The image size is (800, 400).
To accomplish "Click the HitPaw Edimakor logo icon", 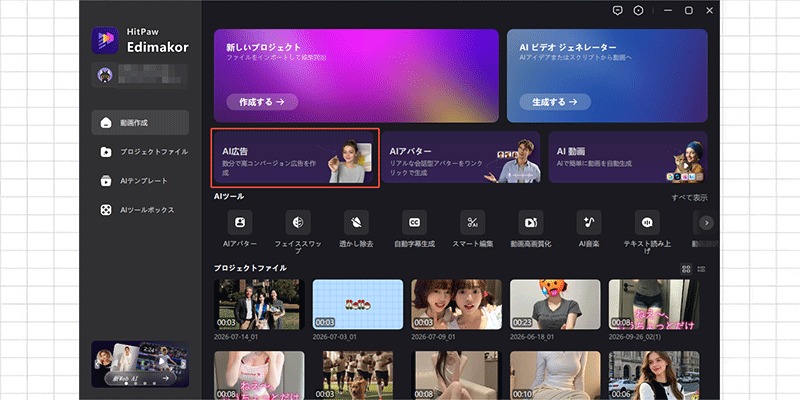I will point(105,40).
